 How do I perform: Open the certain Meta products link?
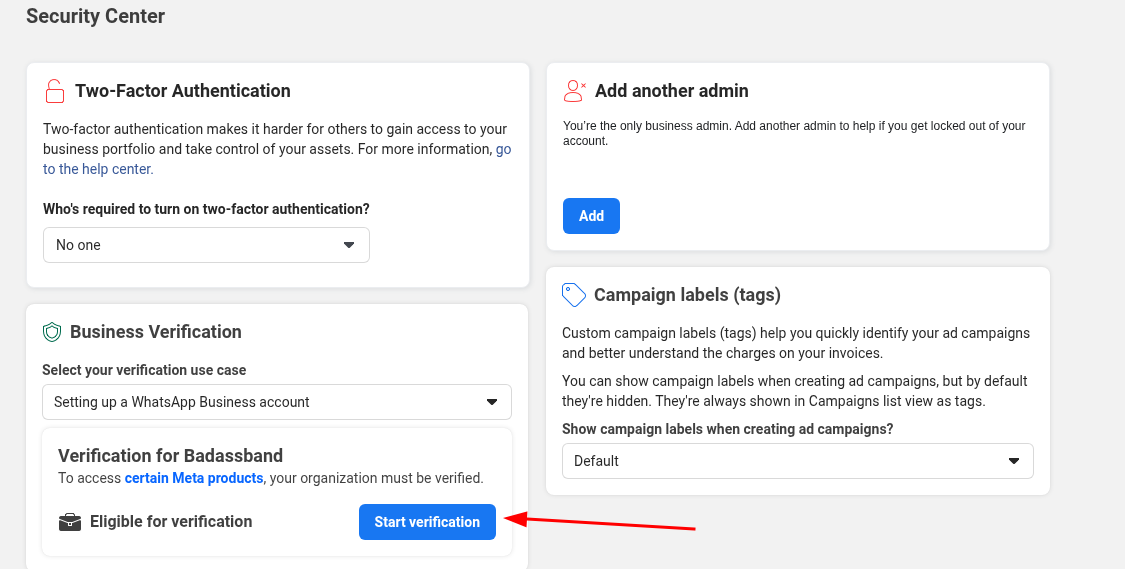point(193,478)
